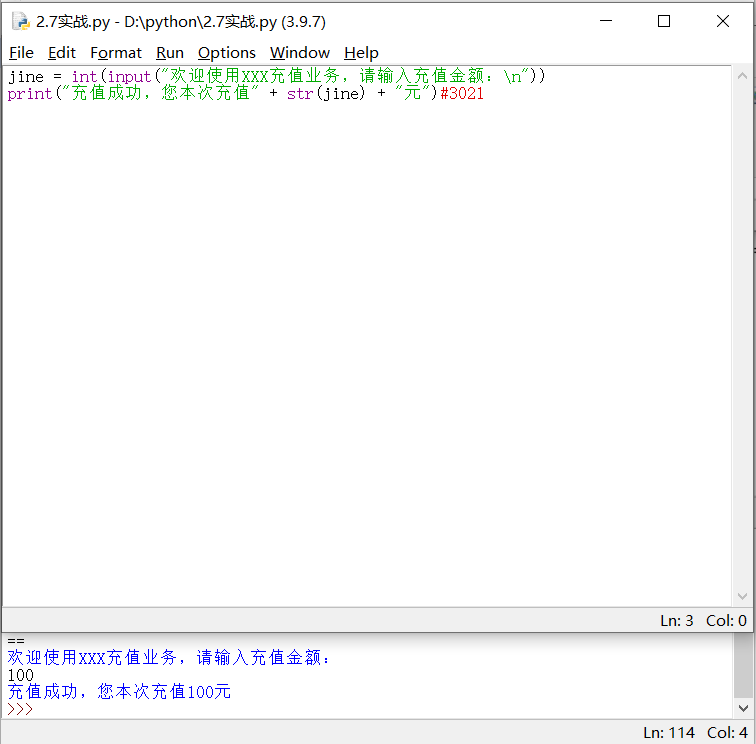Viewport: 756px width, 744px height.
Task: Click the "充值成功，您本次充值" string in editor
Action: (161, 93)
